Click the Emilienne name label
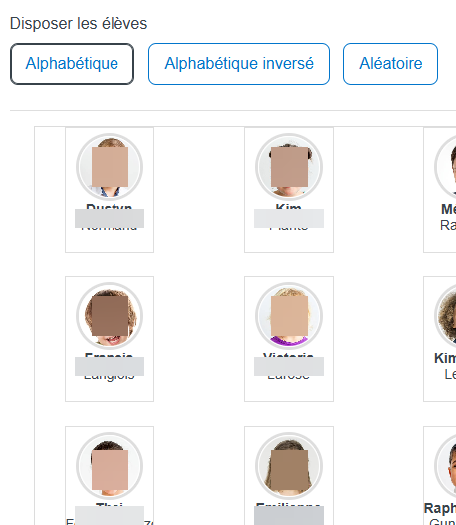The height and width of the screenshot is (525, 456). pyautogui.click(x=289, y=505)
